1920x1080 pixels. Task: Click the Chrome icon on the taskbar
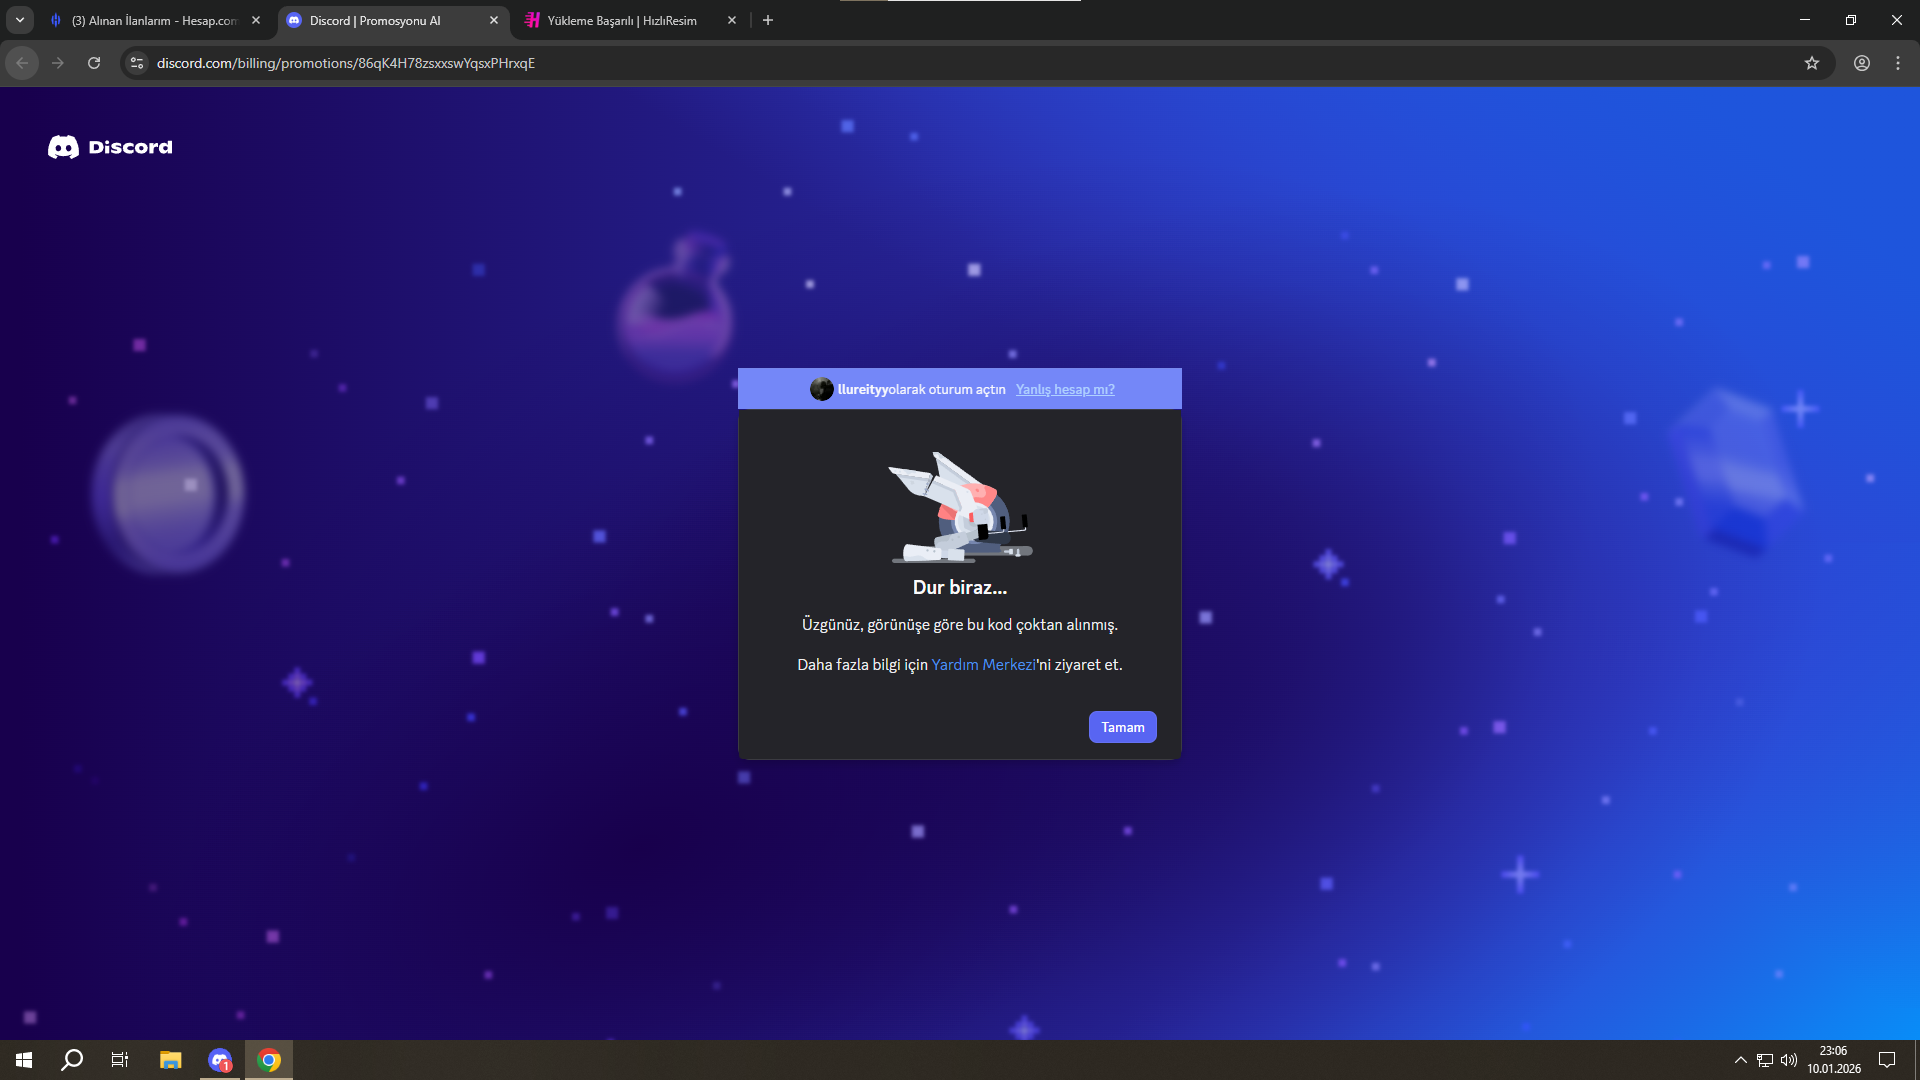[269, 1060]
